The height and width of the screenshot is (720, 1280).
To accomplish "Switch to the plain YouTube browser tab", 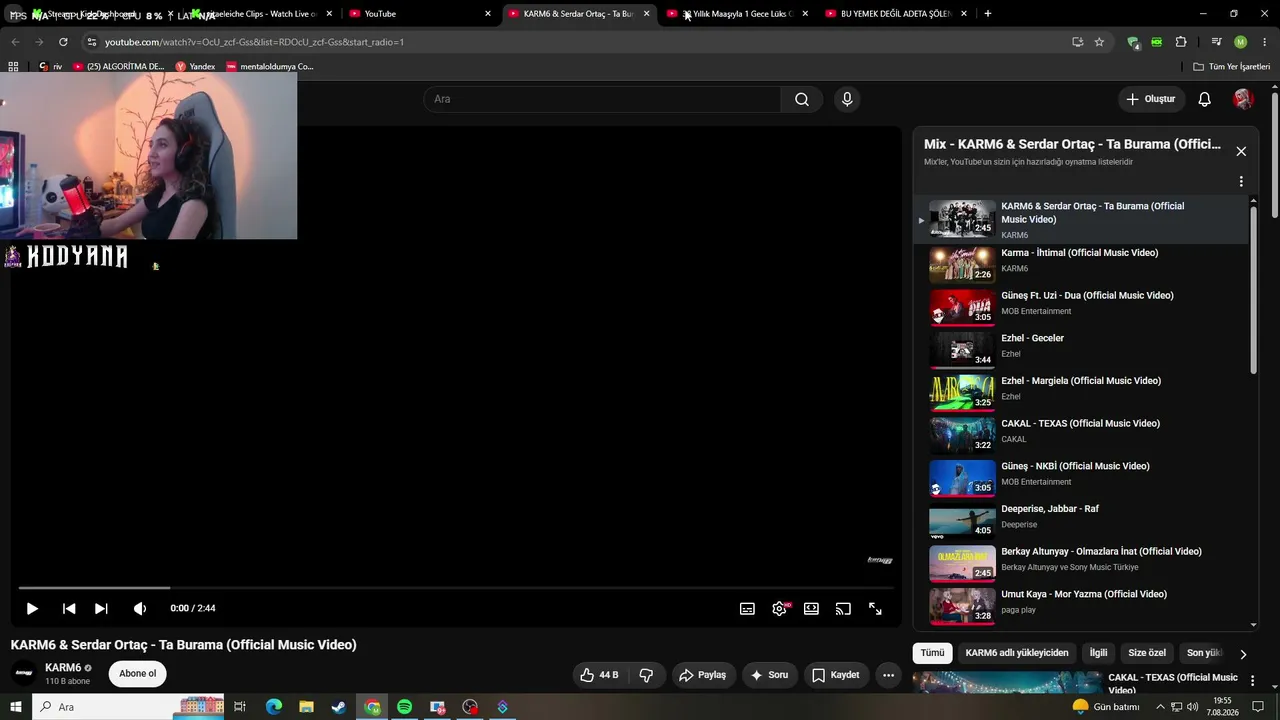I will [x=421, y=14].
